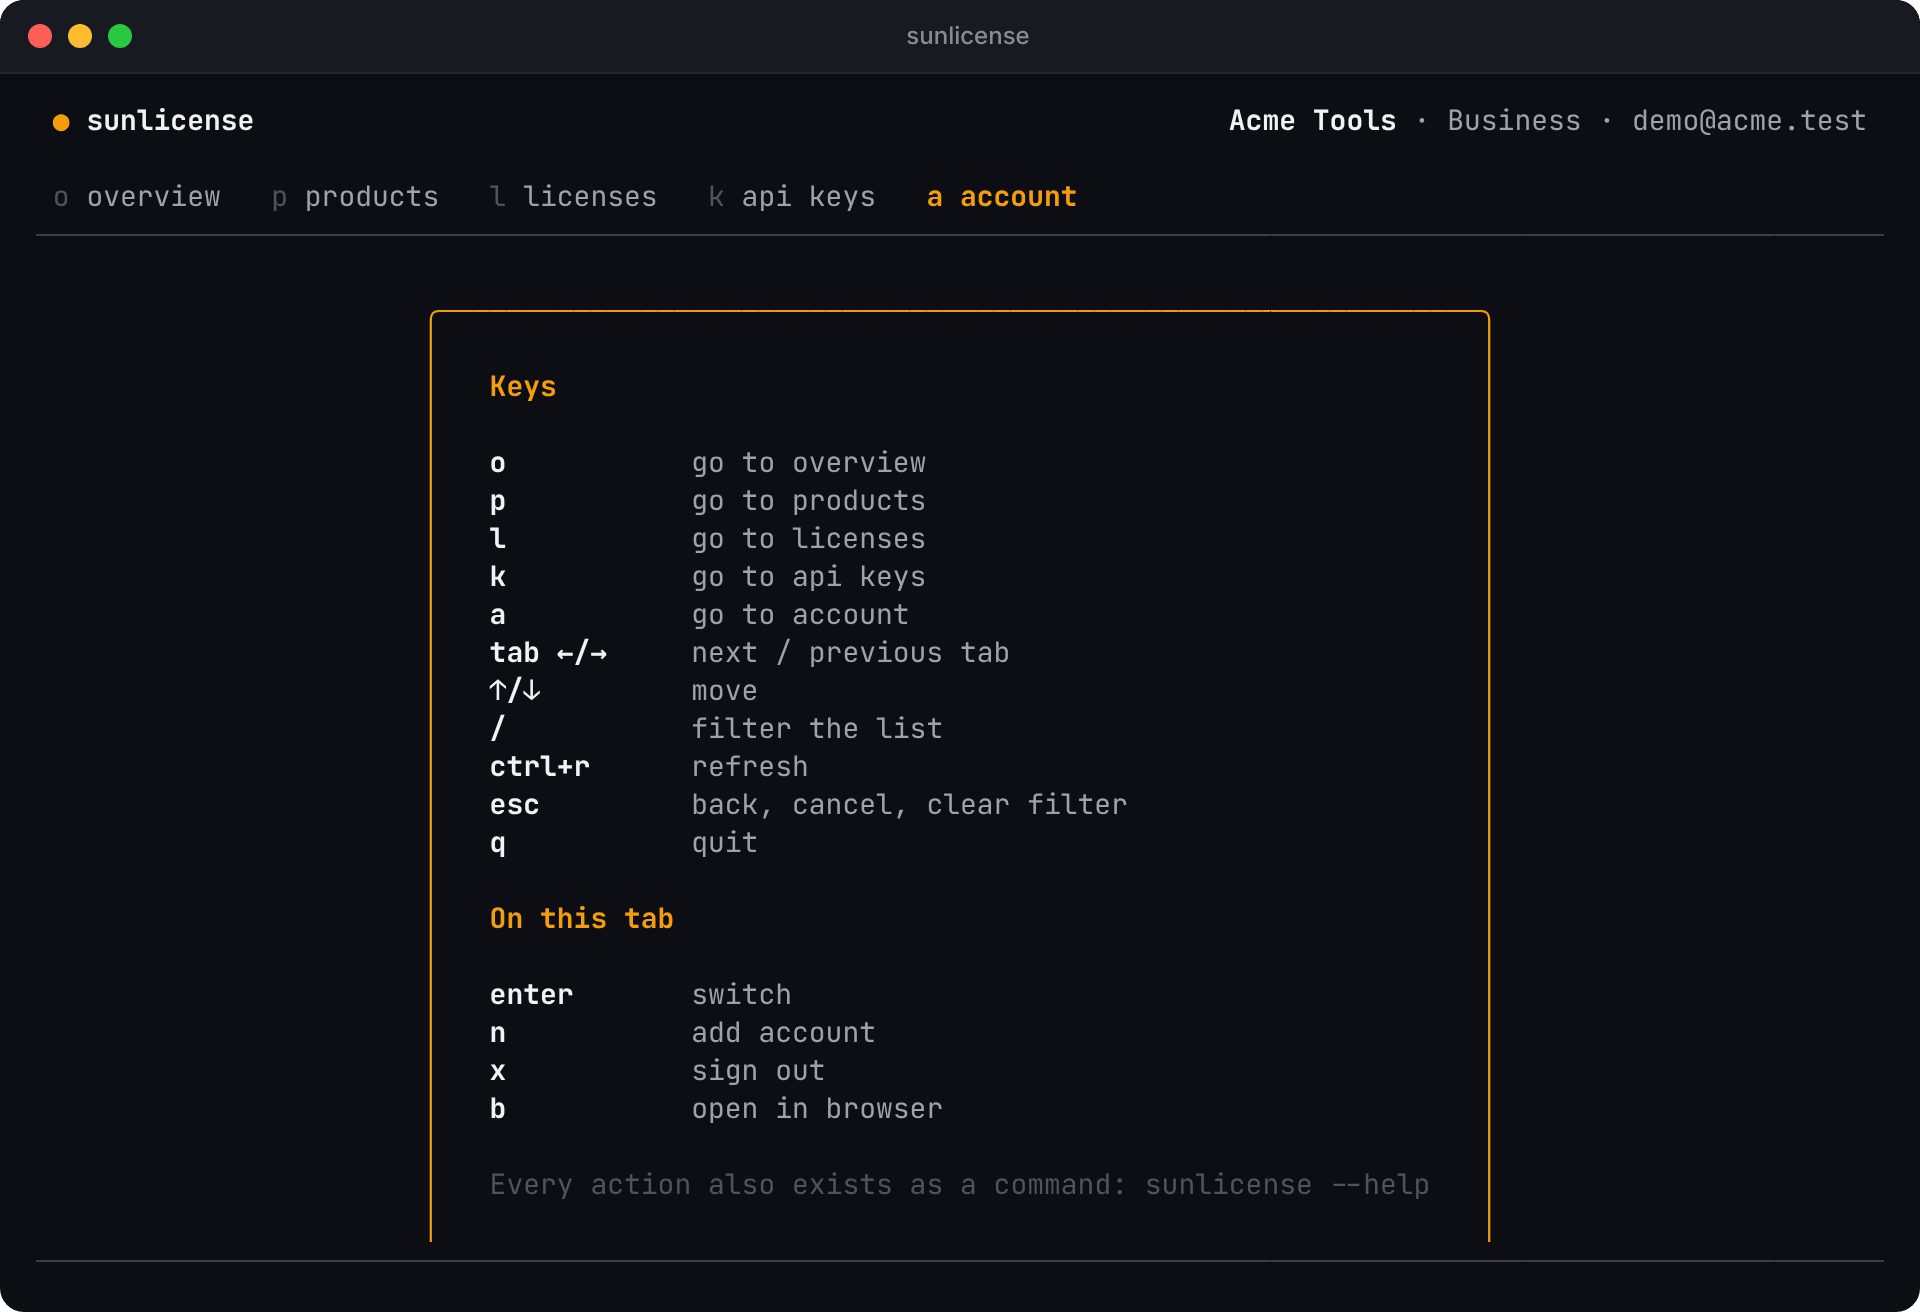Click 'filter the list' description

(817, 729)
